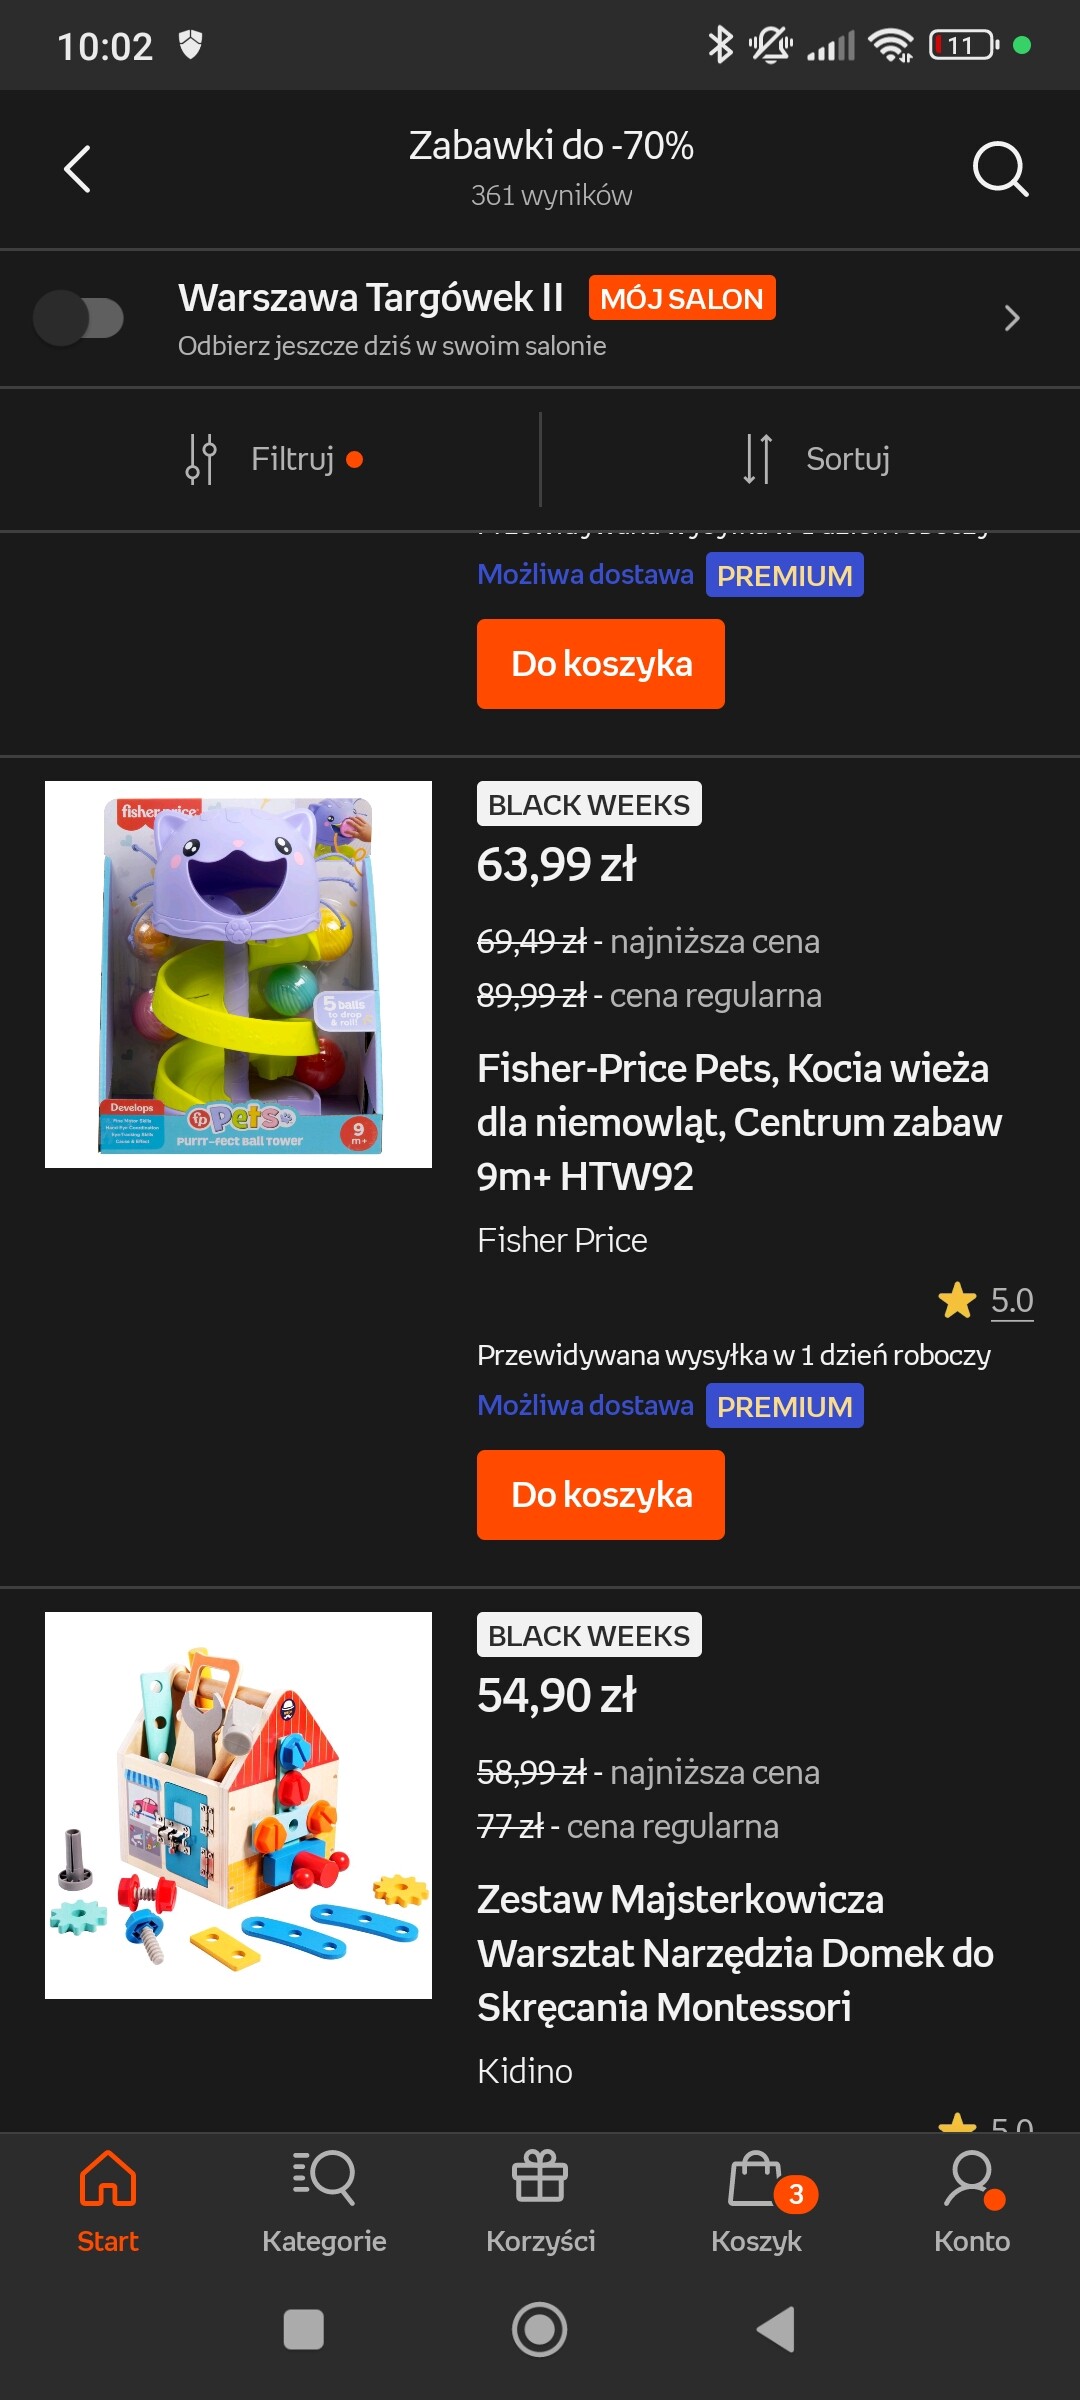Open Sortuj sorting options
This screenshot has height=2400, width=1080.
pos(847,459)
